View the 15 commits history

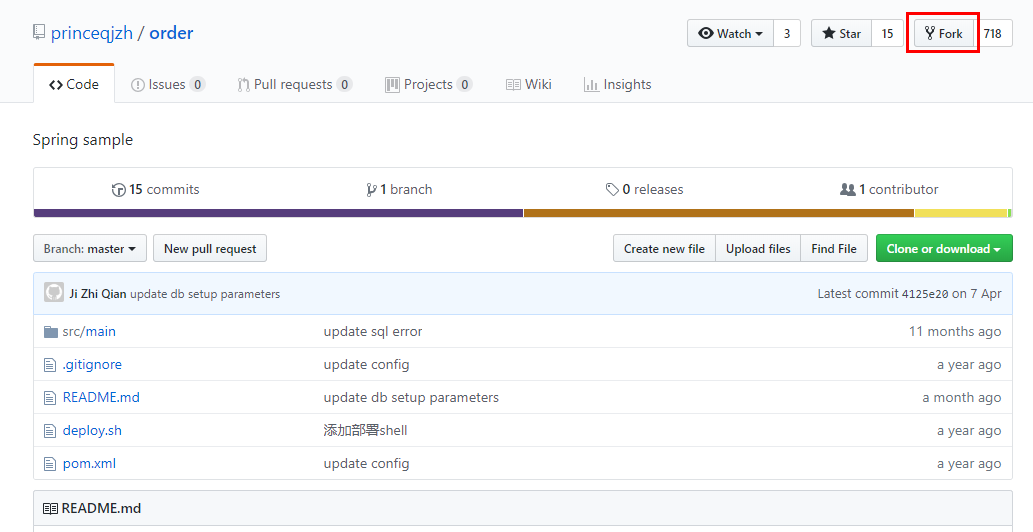click(x=156, y=190)
